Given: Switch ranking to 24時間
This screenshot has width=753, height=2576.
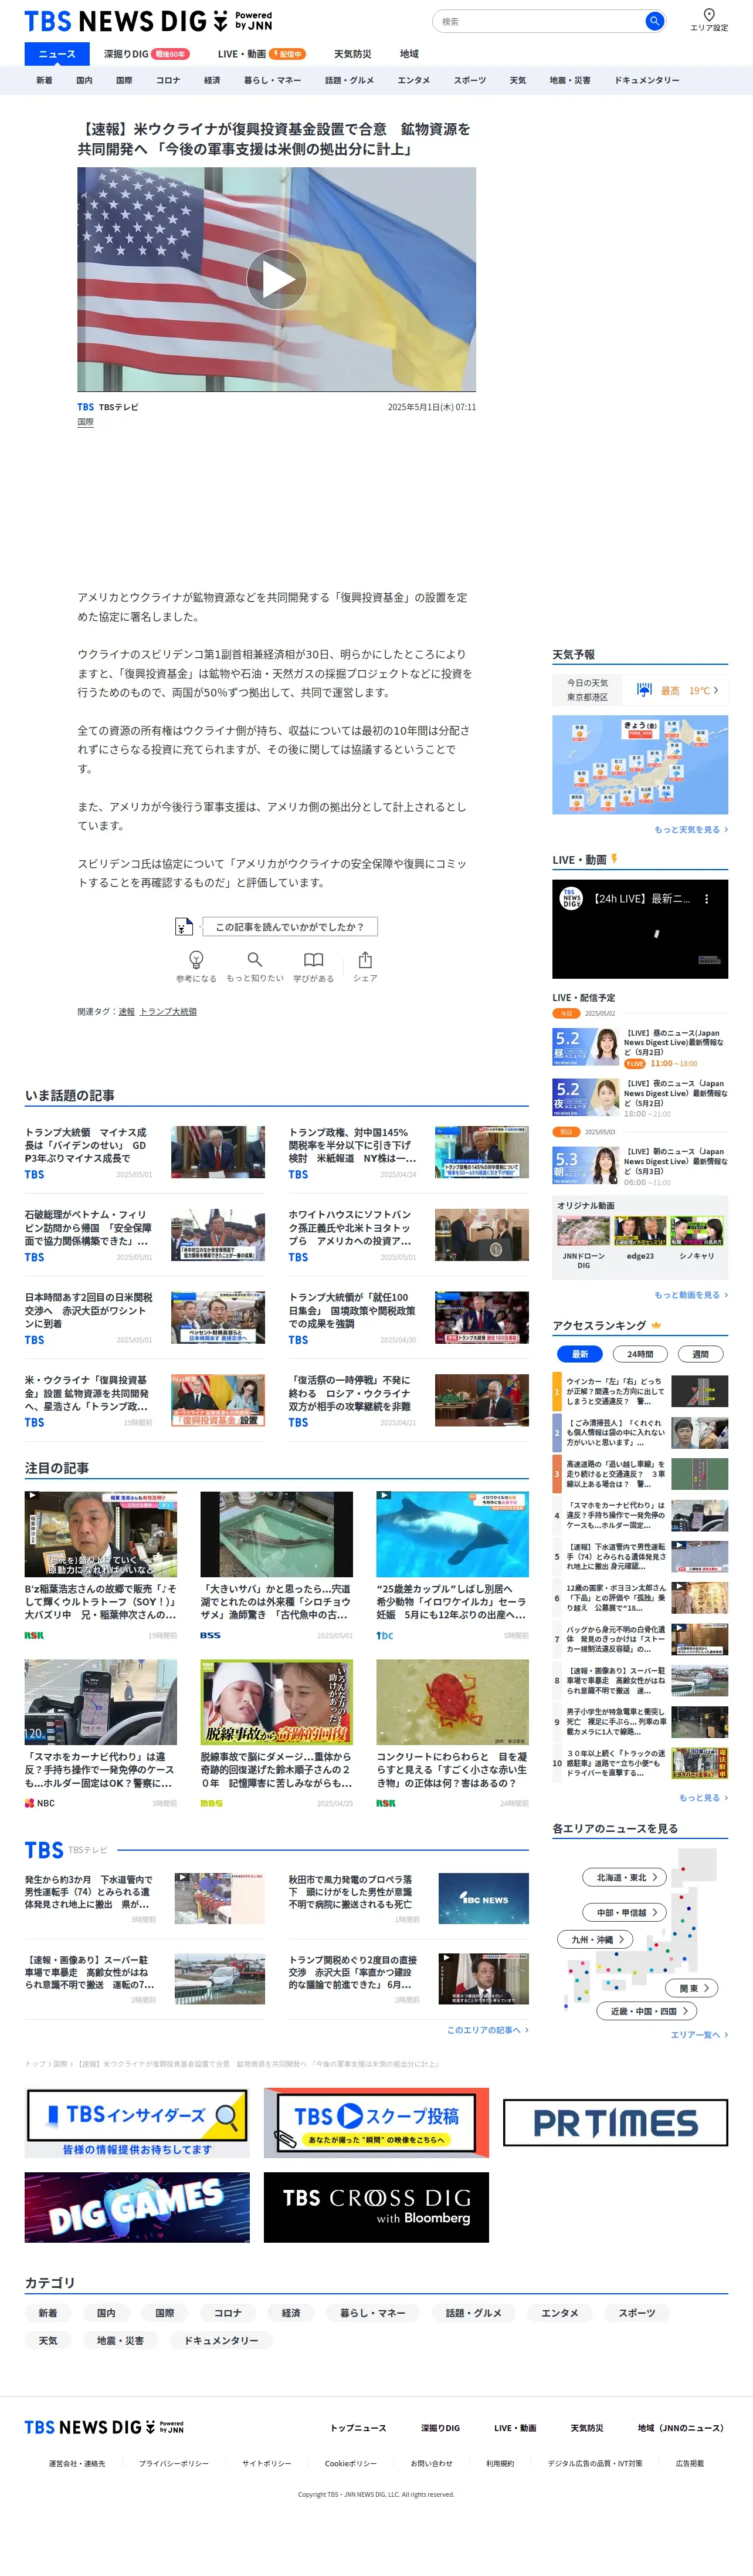Looking at the screenshot, I should tap(640, 1354).
